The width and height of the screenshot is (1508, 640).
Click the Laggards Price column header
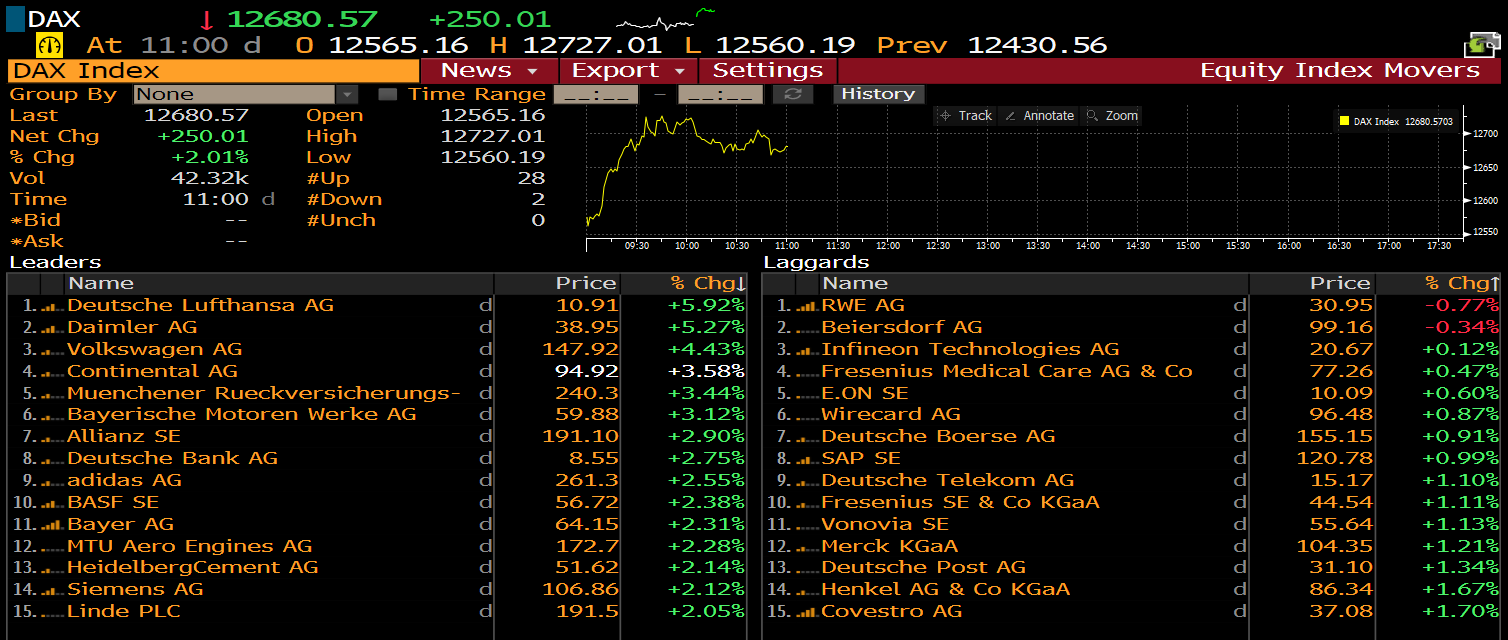pos(1311,284)
